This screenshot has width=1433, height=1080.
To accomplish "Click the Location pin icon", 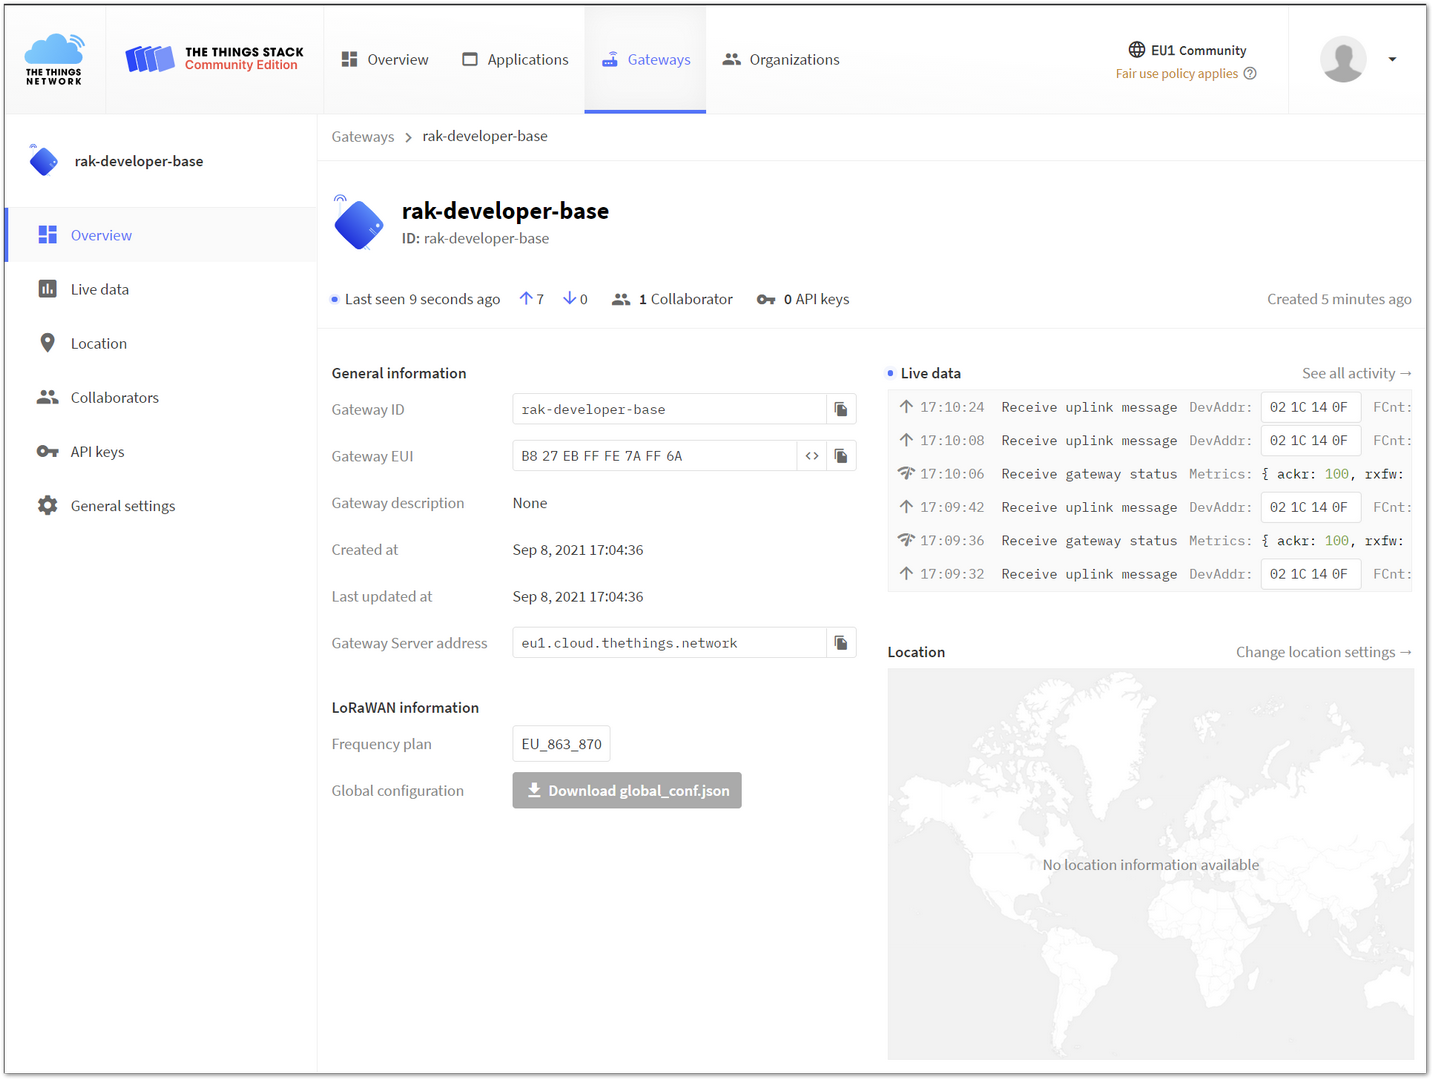I will (47, 343).
